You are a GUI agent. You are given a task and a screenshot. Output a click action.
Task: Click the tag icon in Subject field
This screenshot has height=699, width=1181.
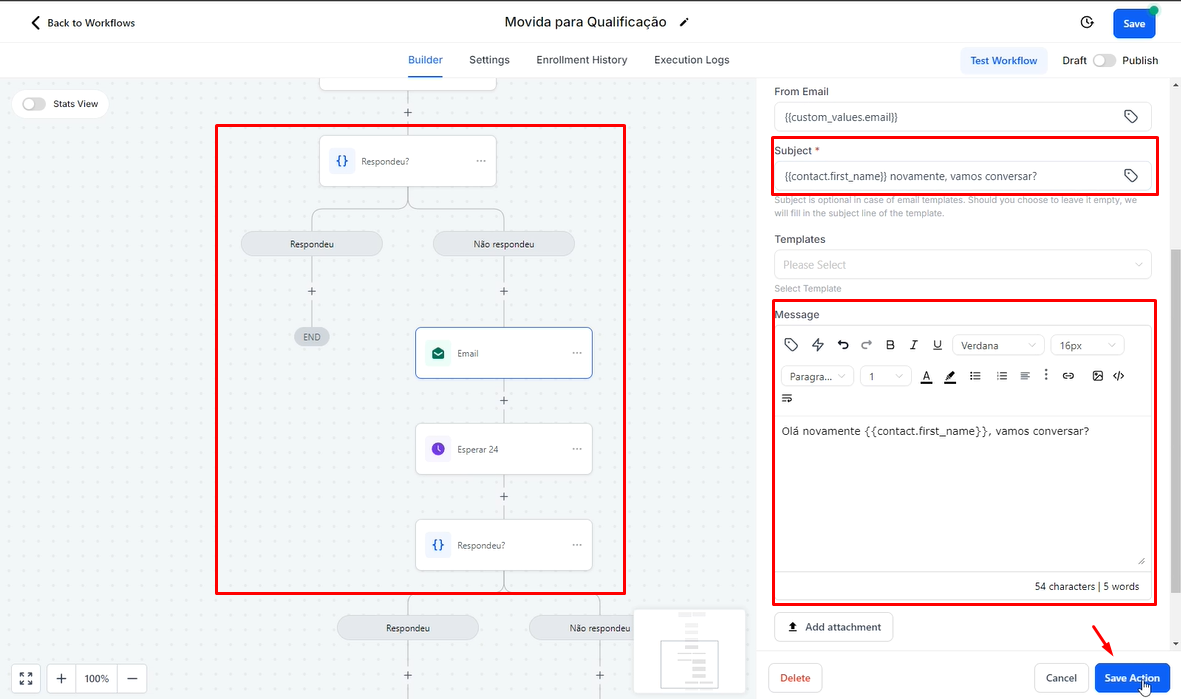coord(1130,176)
